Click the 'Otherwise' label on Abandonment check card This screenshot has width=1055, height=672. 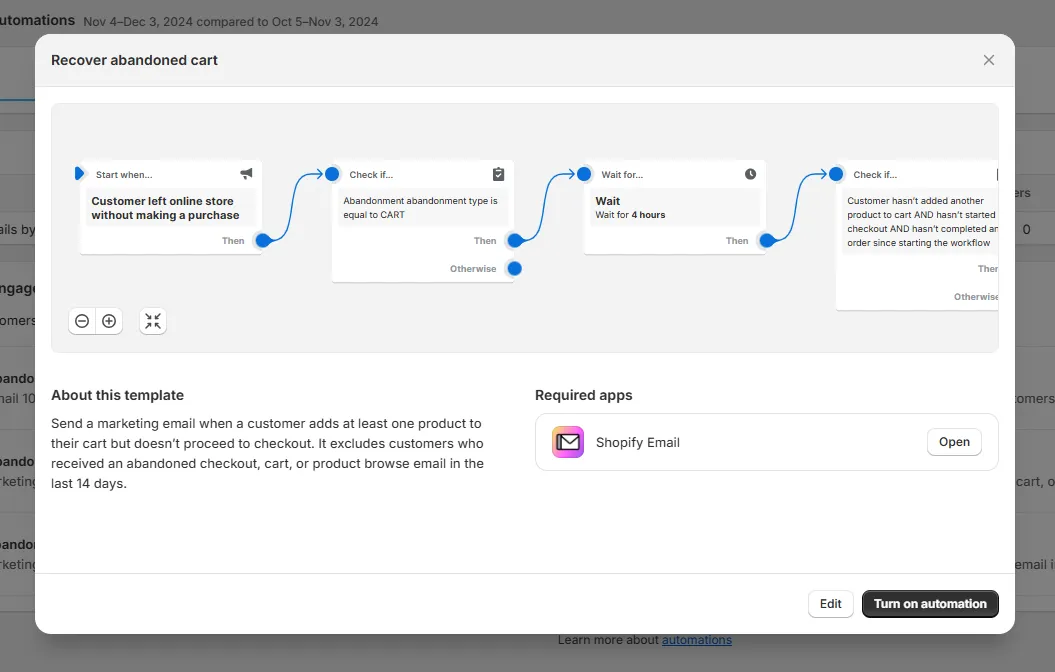coord(473,268)
